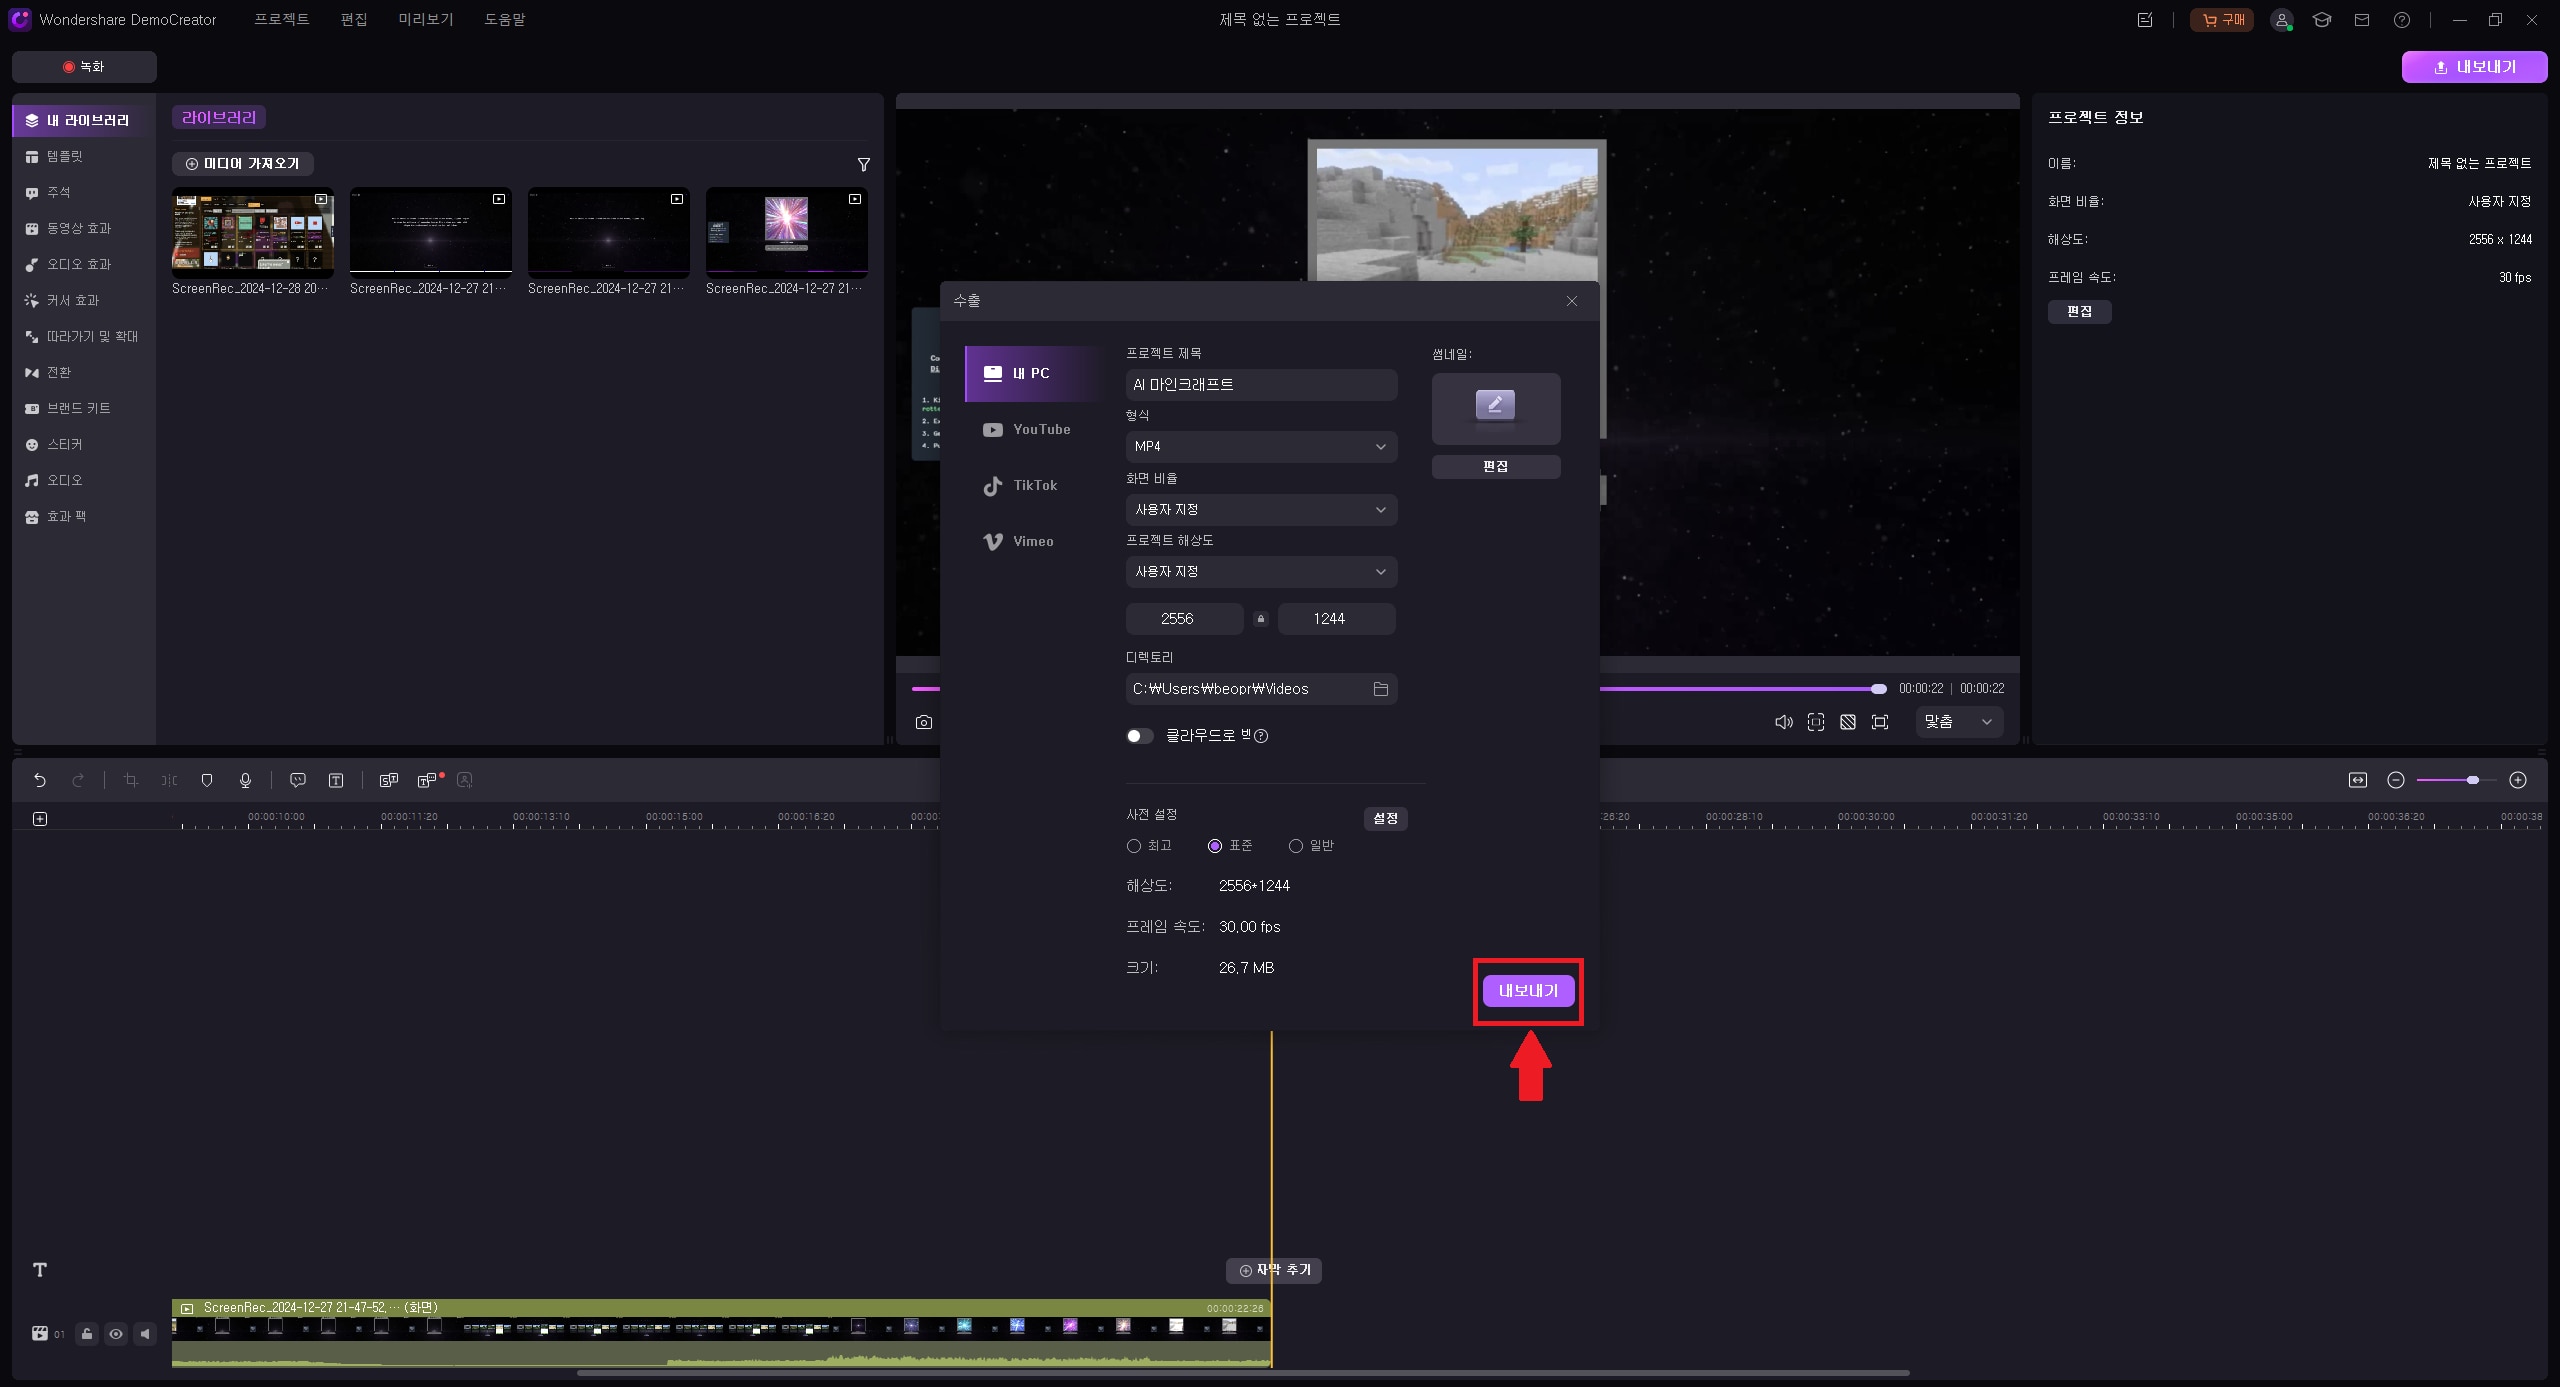Click the notes icon beside purchase button
The height and width of the screenshot is (1387, 2560).
point(2145,20)
